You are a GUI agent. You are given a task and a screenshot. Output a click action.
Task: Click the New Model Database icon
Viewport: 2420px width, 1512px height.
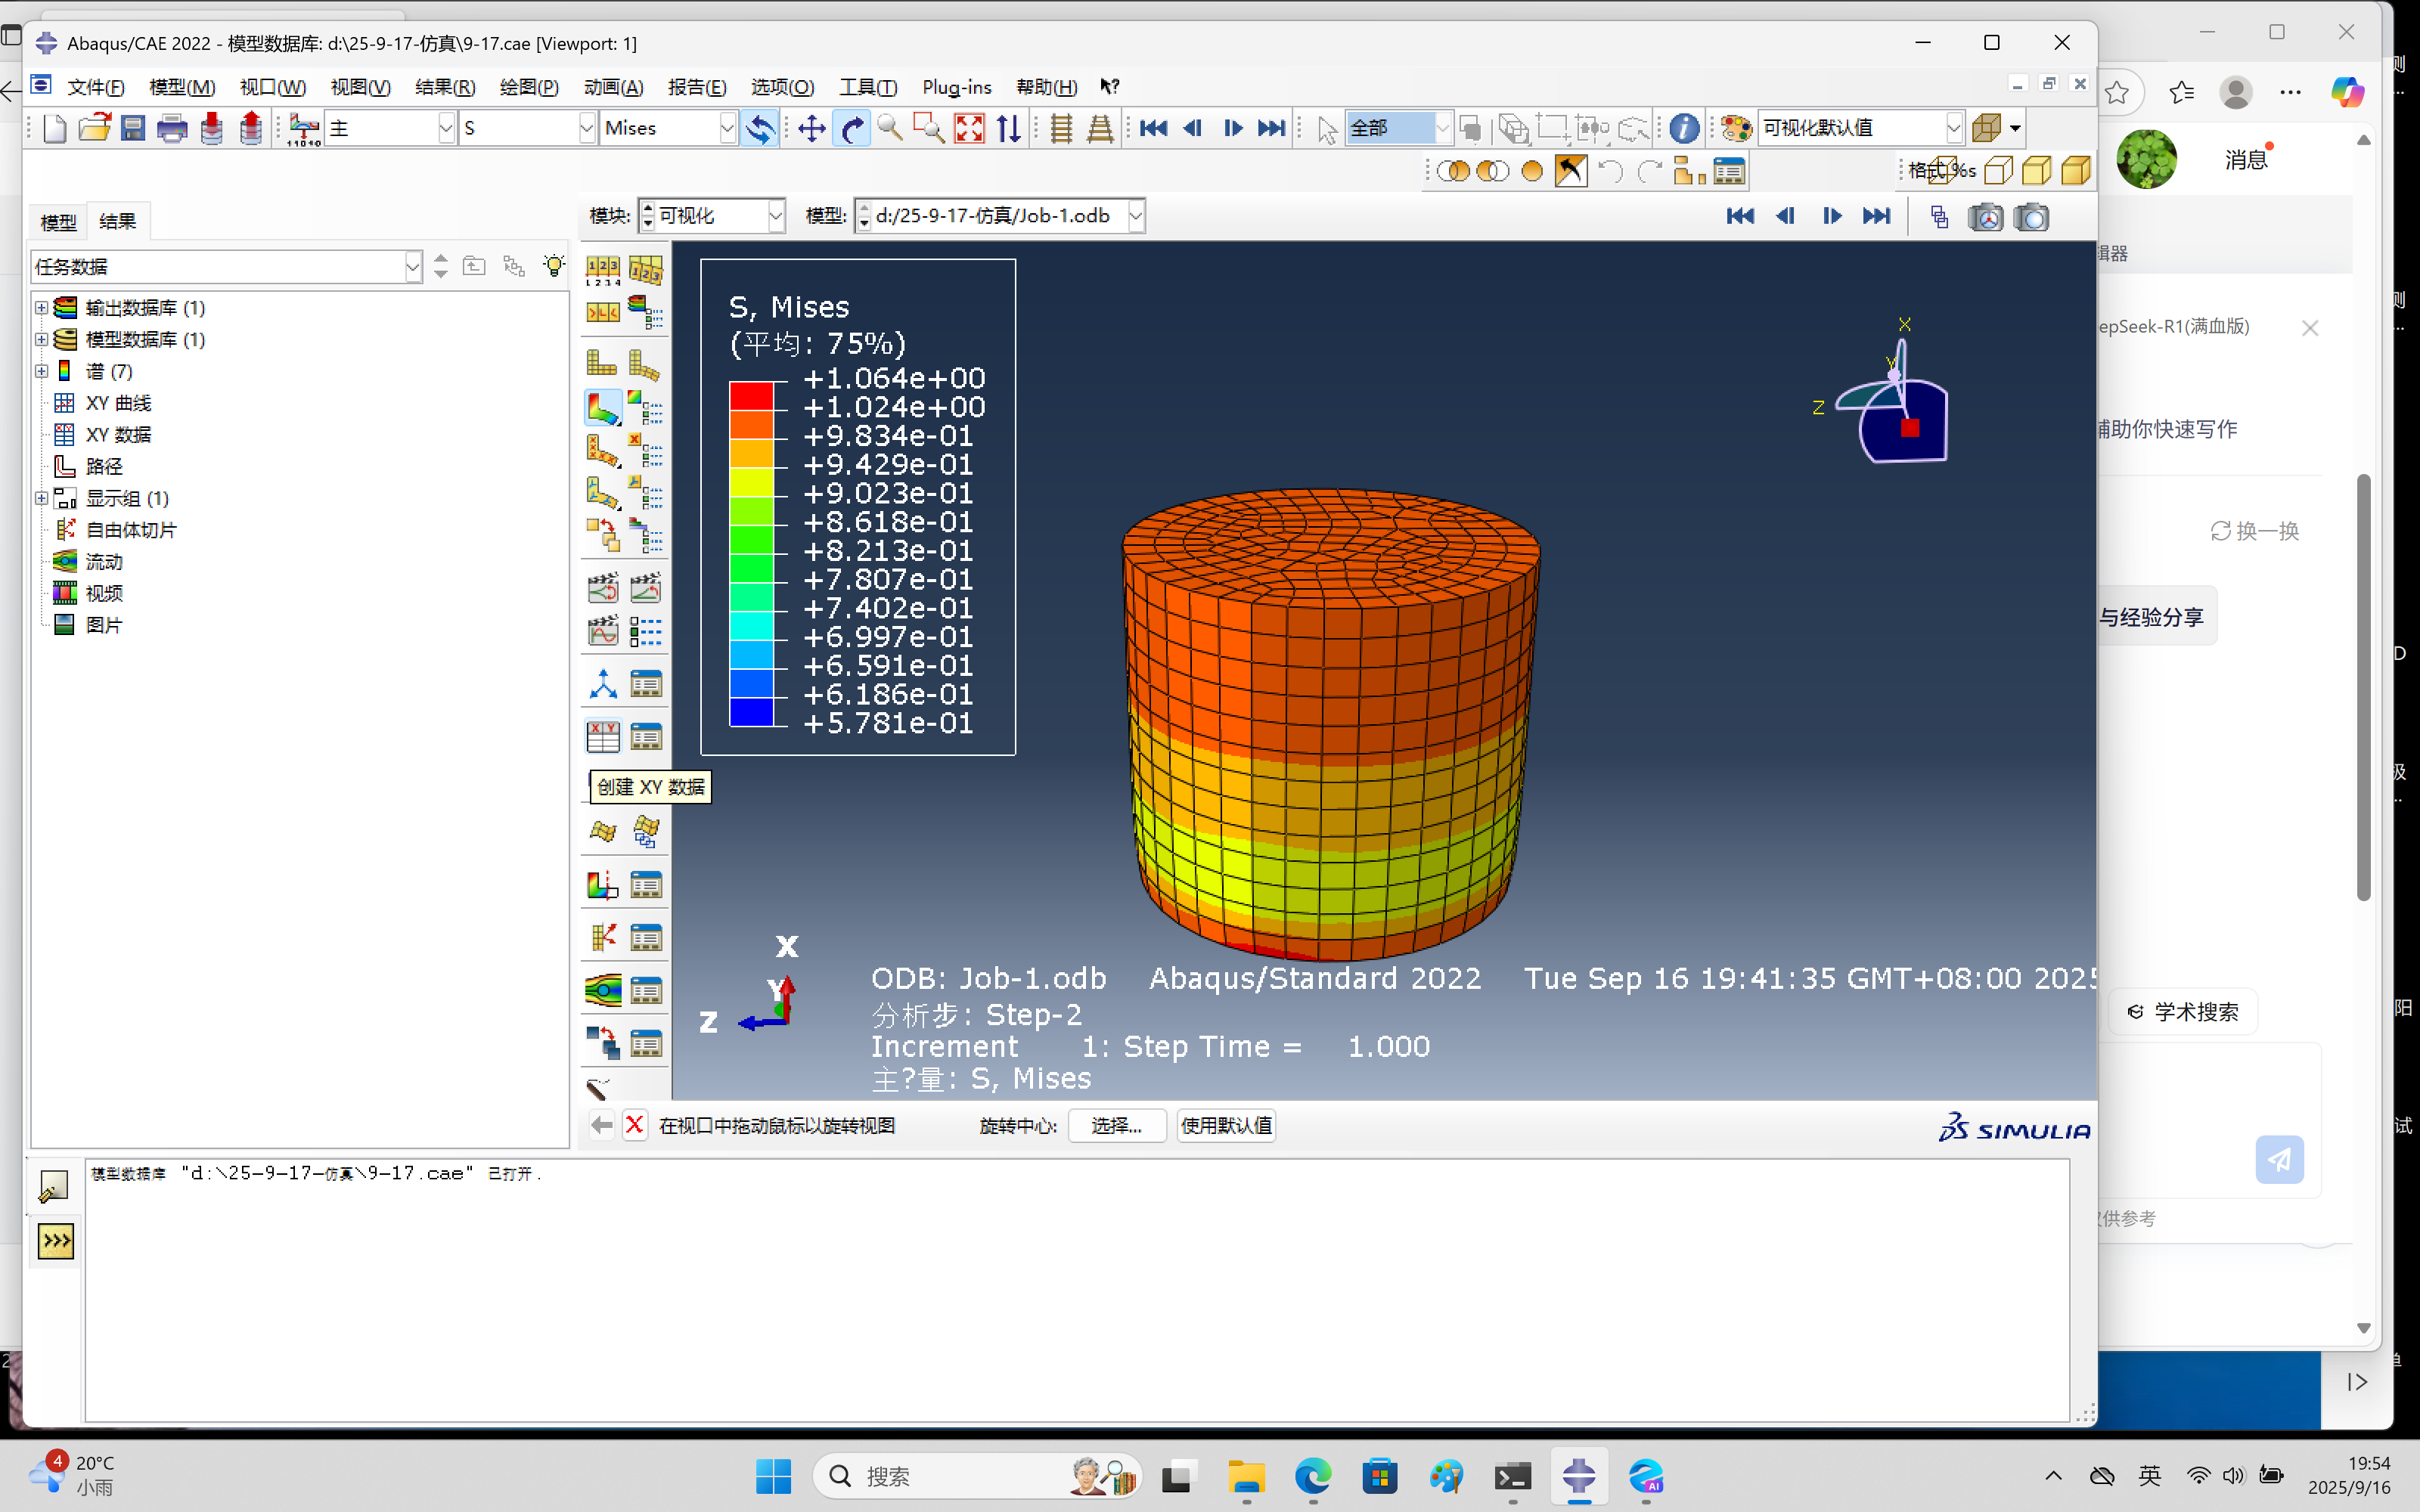click(x=55, y=128)
